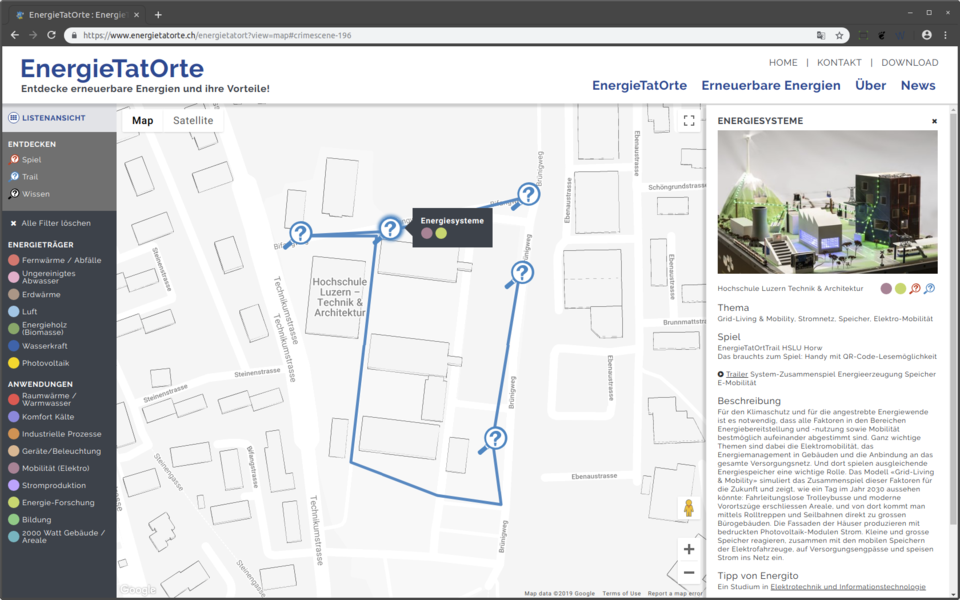Open Erneuerbare Energien menu
Screen dimensions: 960x600
tap(771, 86)
